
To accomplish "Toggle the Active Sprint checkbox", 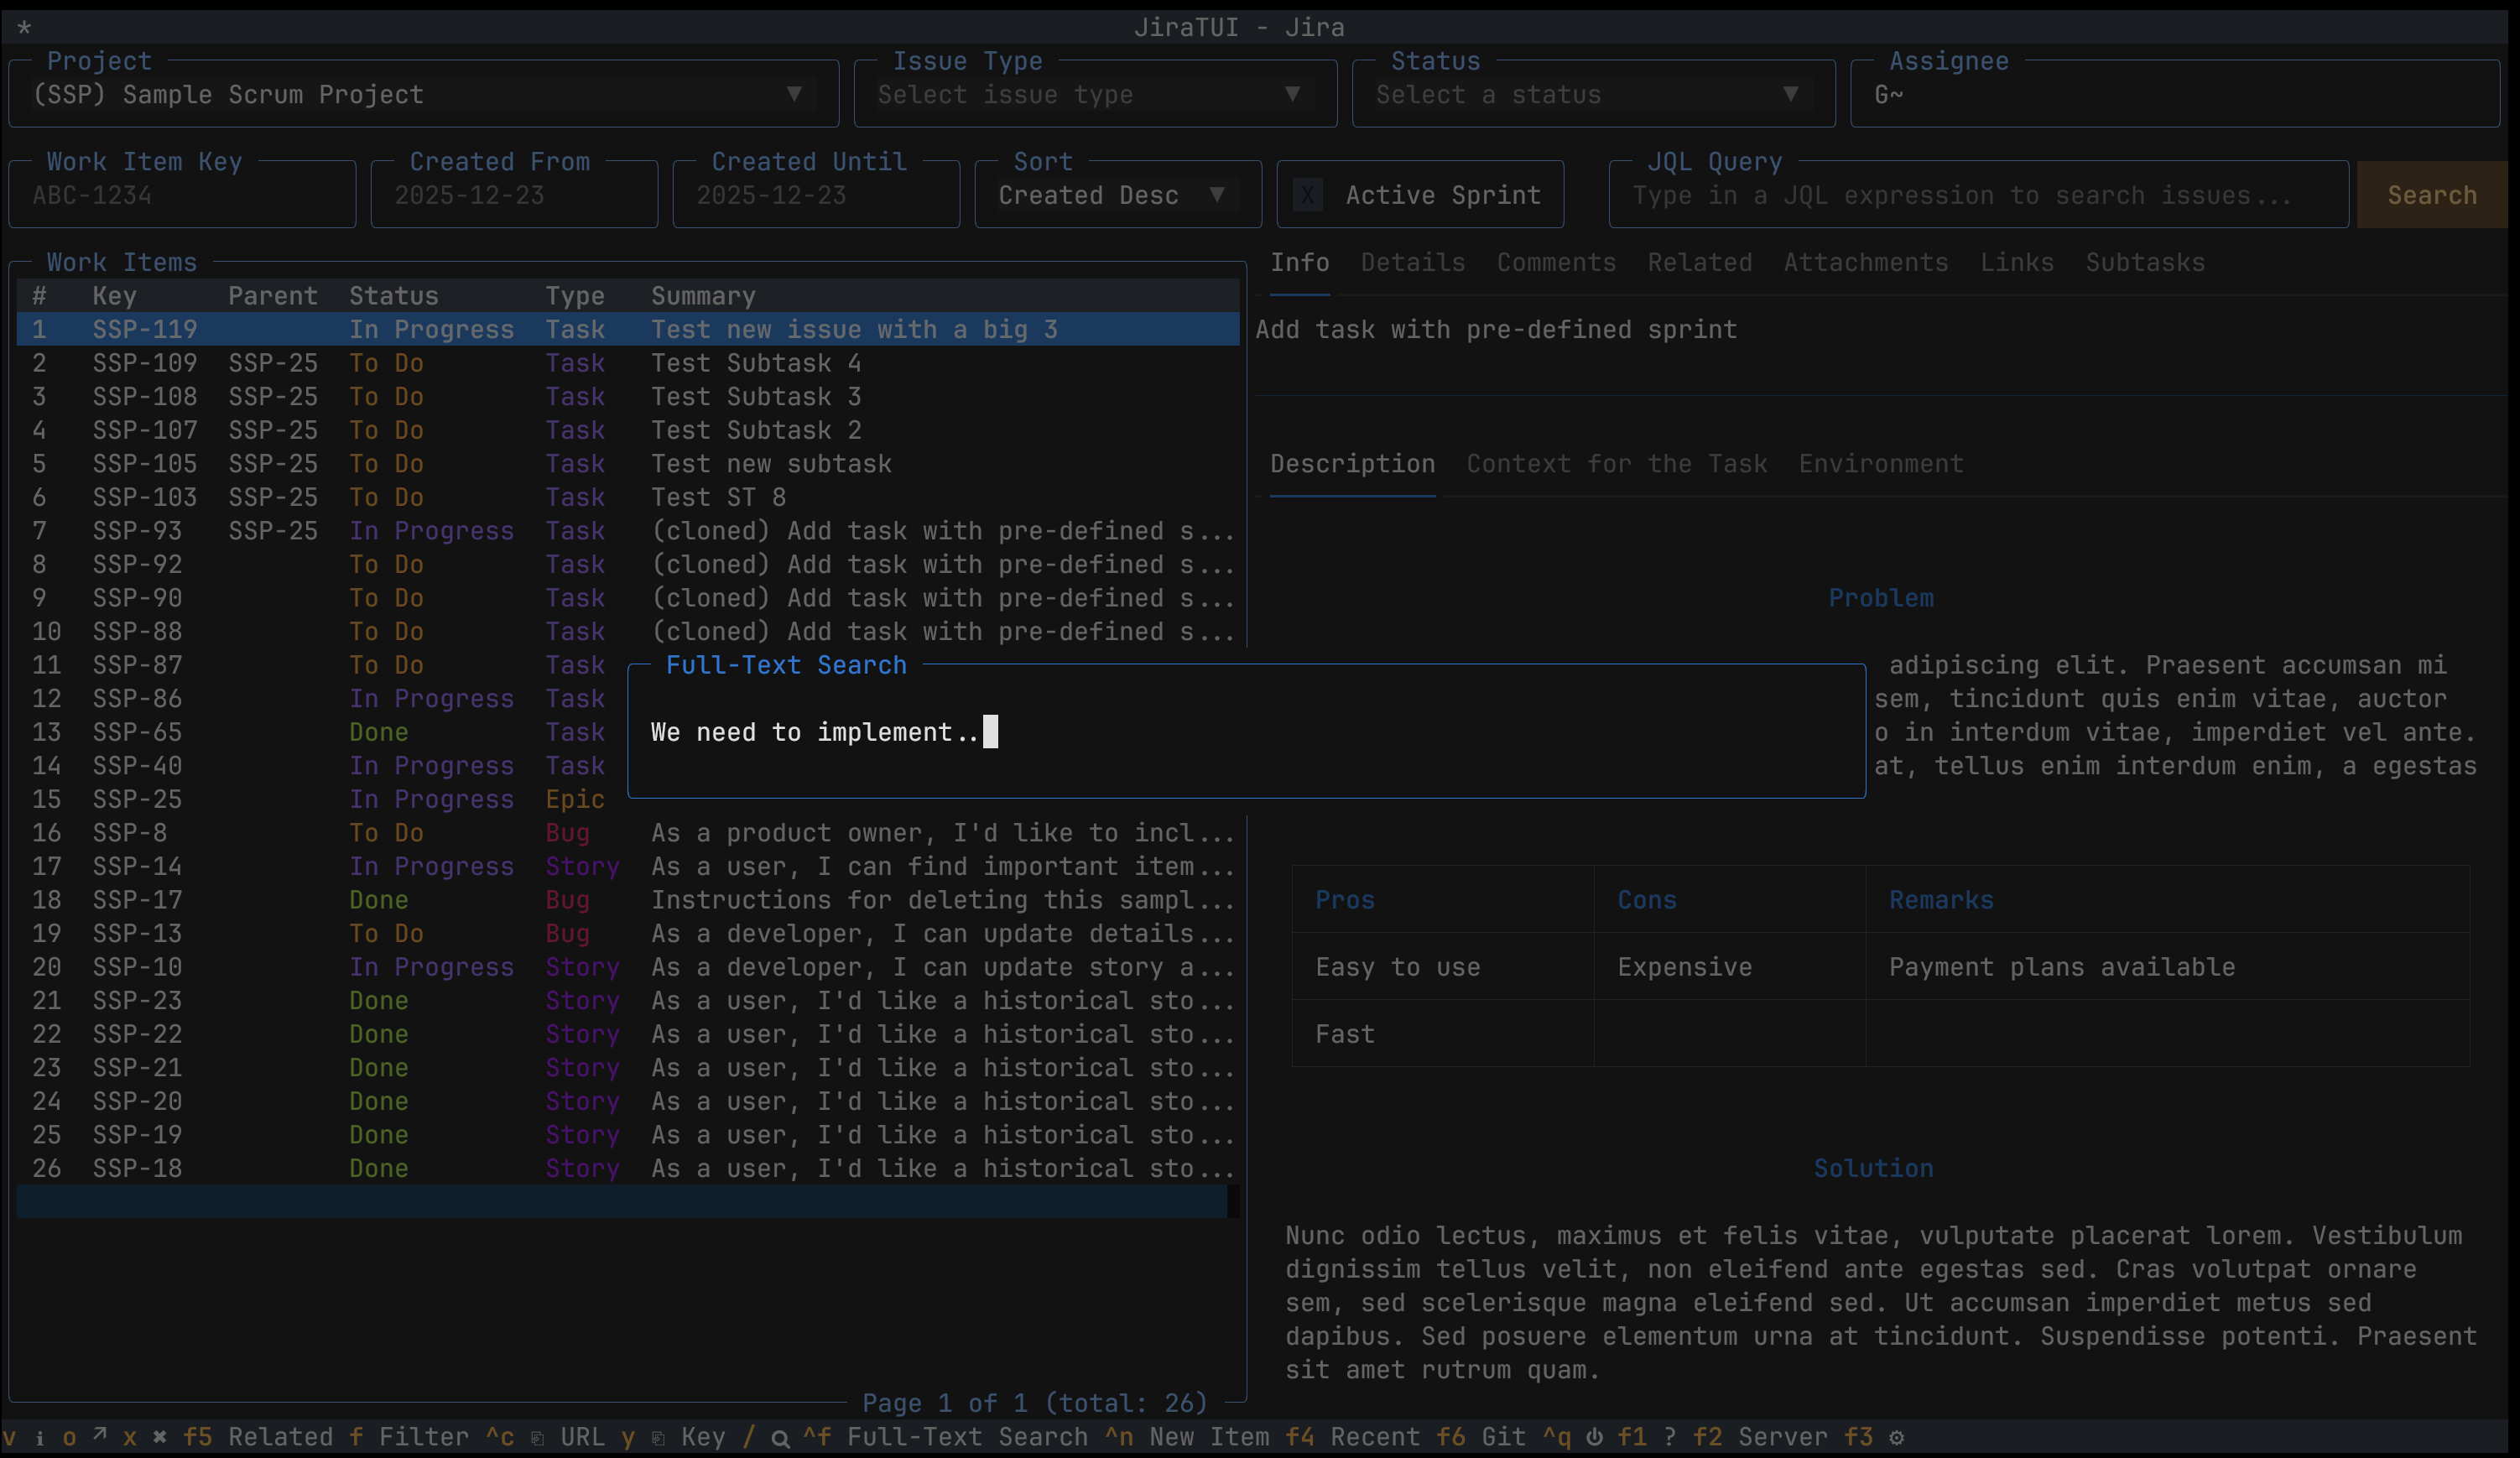I will pos(1307,195).
